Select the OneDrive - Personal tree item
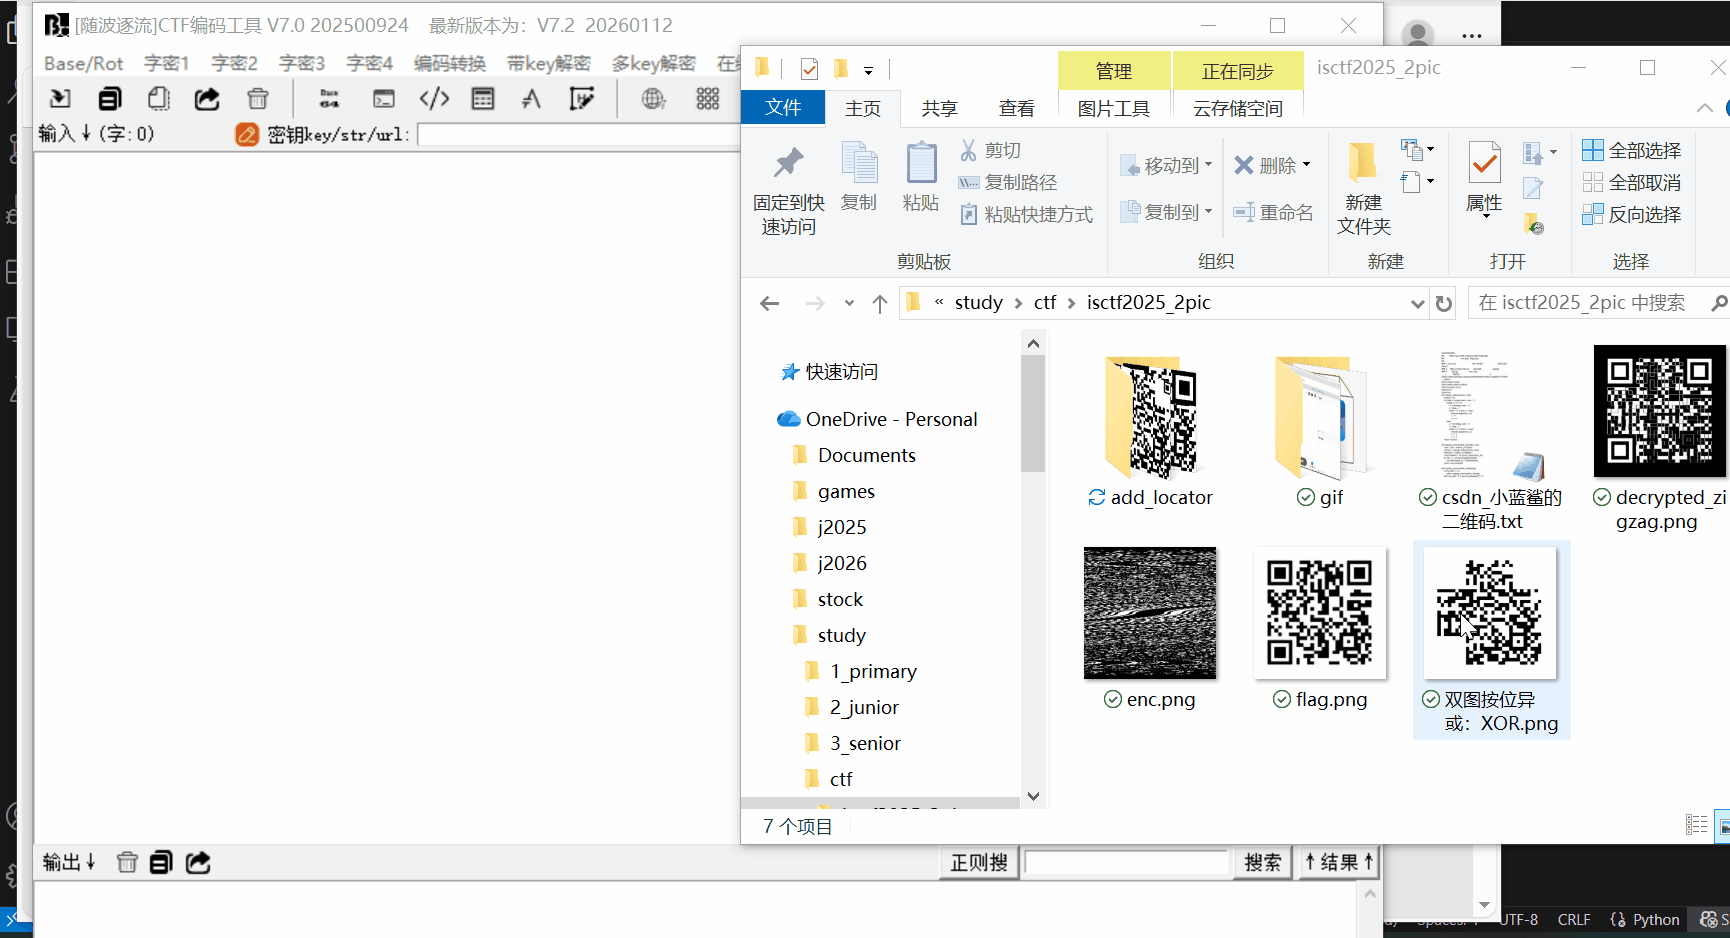This screenshot has height=938, width=1730. [x=877, y=419]
